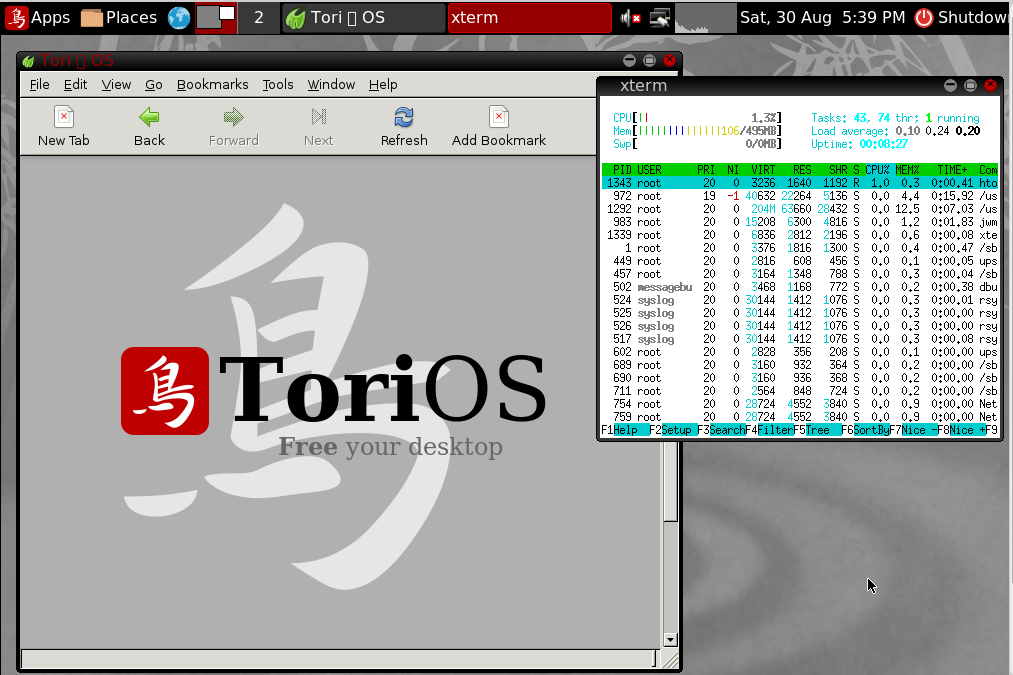Screen dimensions: 1013x675
Task: Click the Back arrow icon
Action: click(x=149, y=117)
